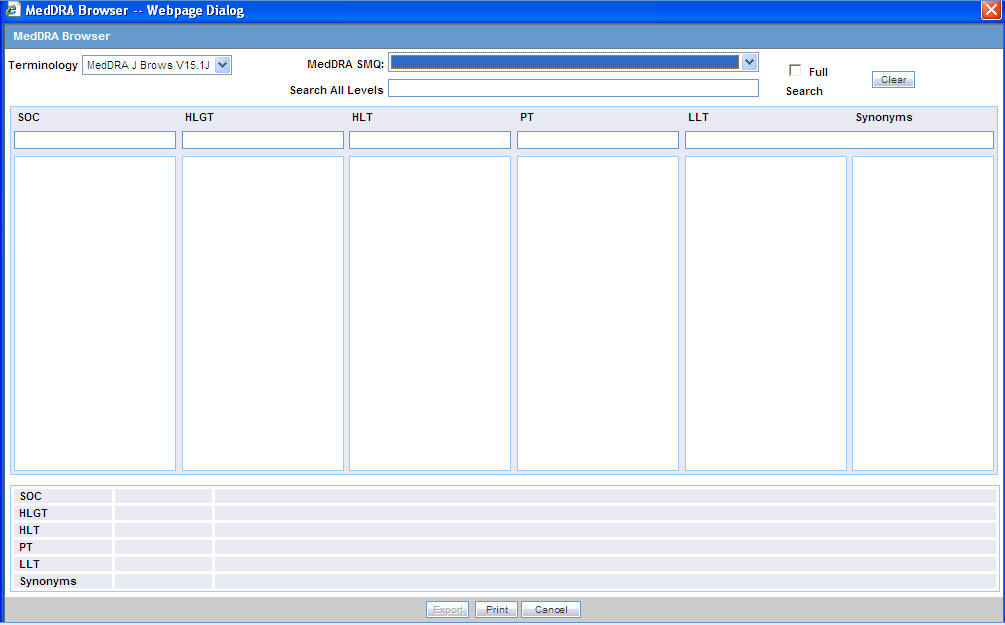
Task: Click inside the SOC results list box
Action: click(x=95, y=313)
